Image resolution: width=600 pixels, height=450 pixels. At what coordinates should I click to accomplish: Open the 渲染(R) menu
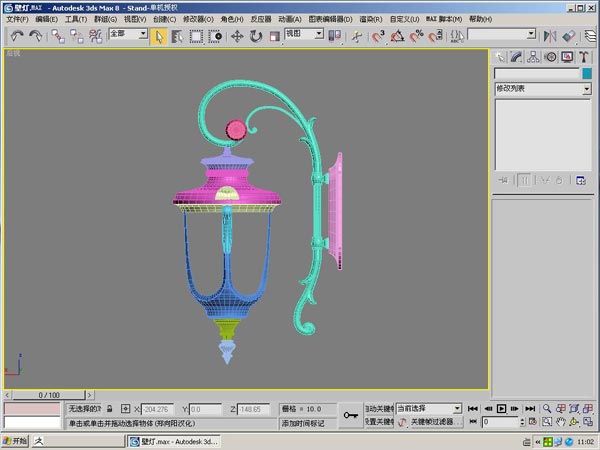pyautogui.click(x=370, y=19)
